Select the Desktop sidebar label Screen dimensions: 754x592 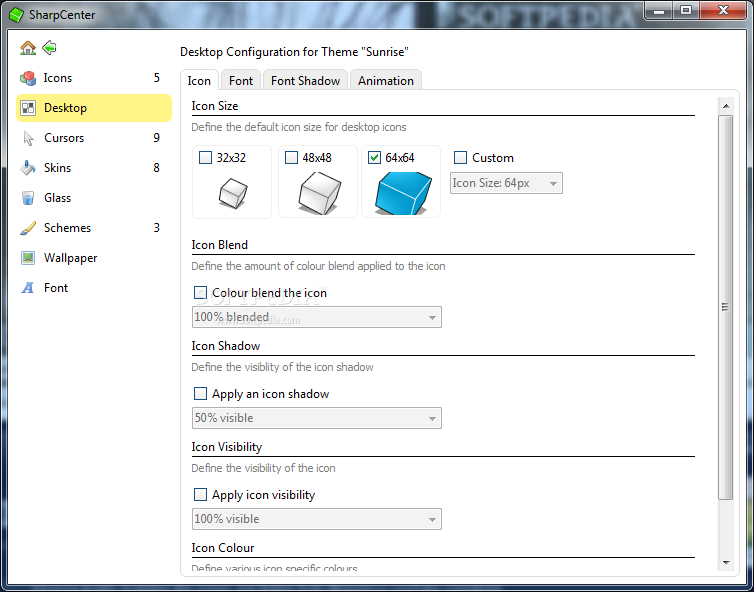(65, 108)
